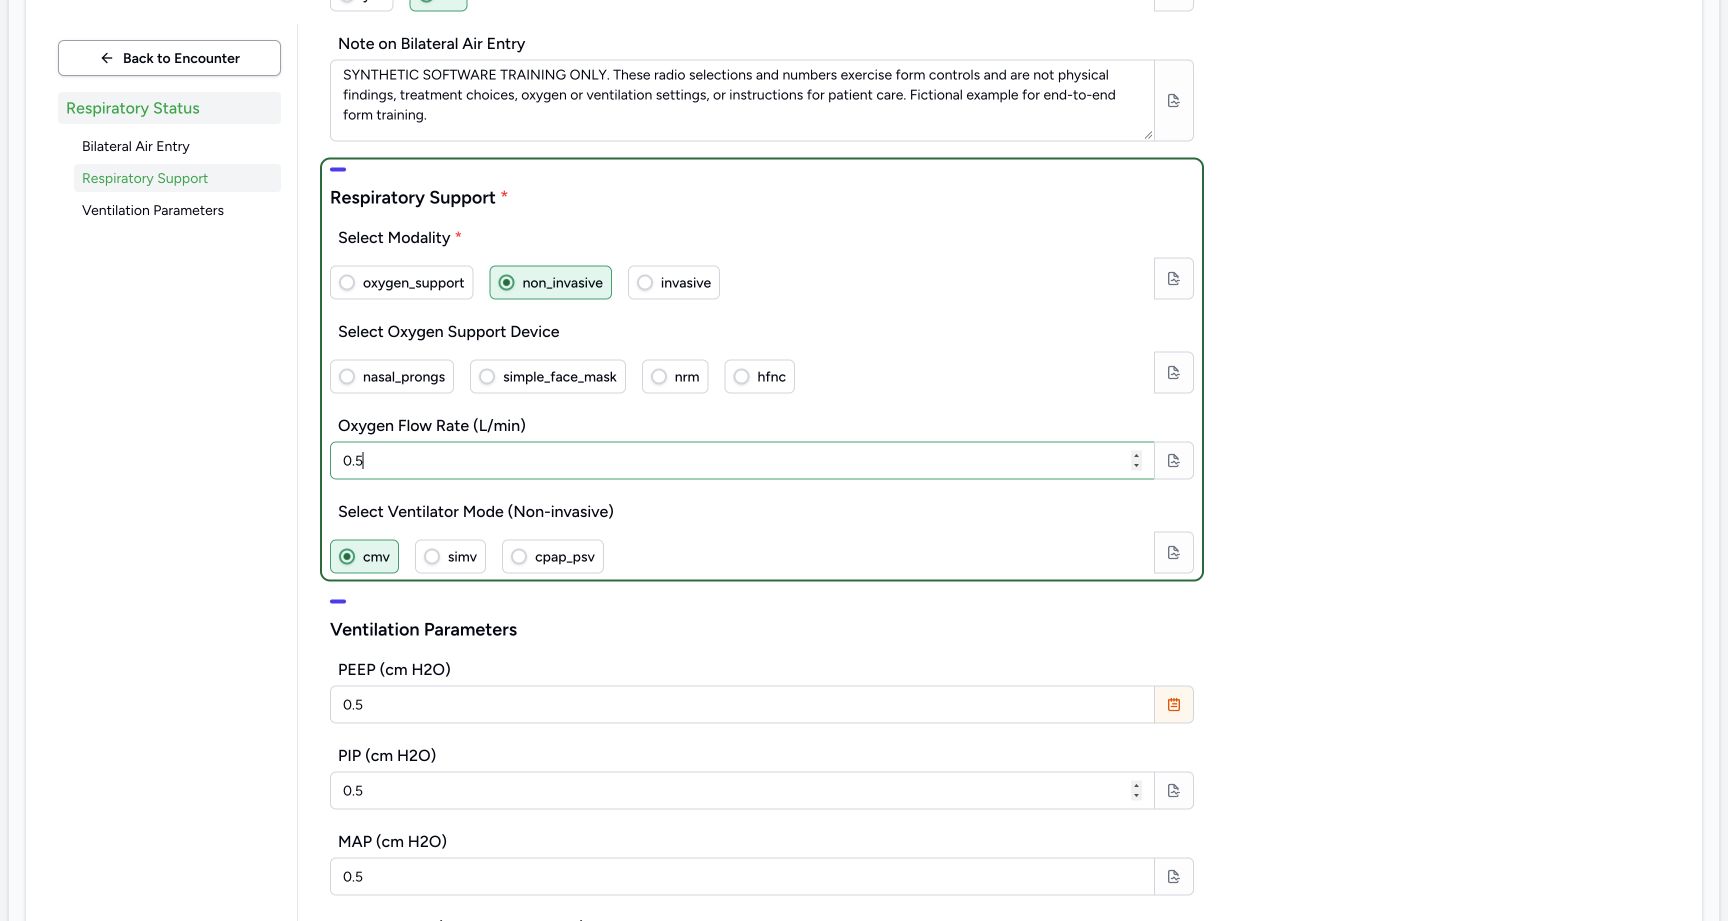The width and height of the screenshot is (1728, 921).
Task: Choose invasive modality option
Action: [673, 283]
